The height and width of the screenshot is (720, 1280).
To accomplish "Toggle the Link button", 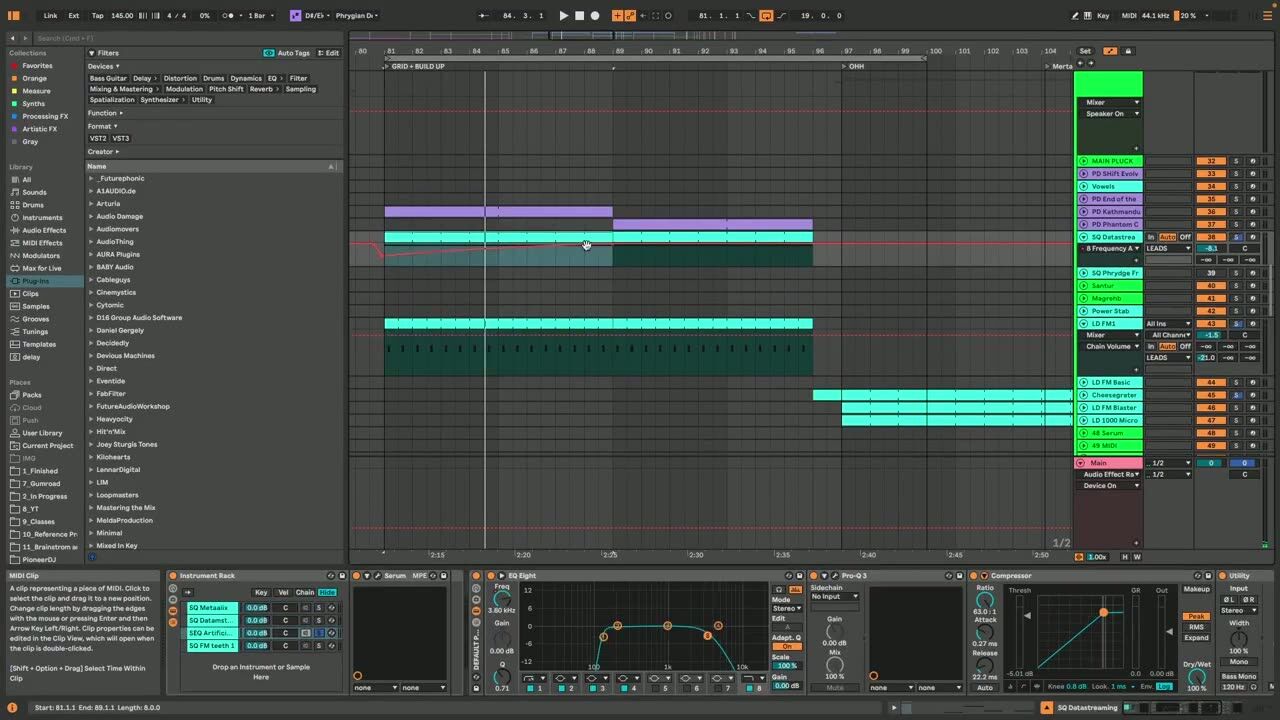I will [50, 16].
